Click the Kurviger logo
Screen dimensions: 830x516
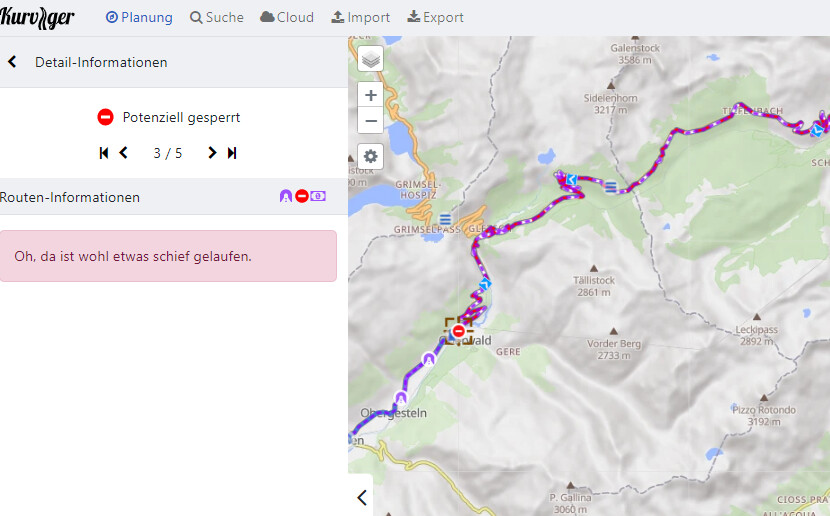click(x=38, y=17)
